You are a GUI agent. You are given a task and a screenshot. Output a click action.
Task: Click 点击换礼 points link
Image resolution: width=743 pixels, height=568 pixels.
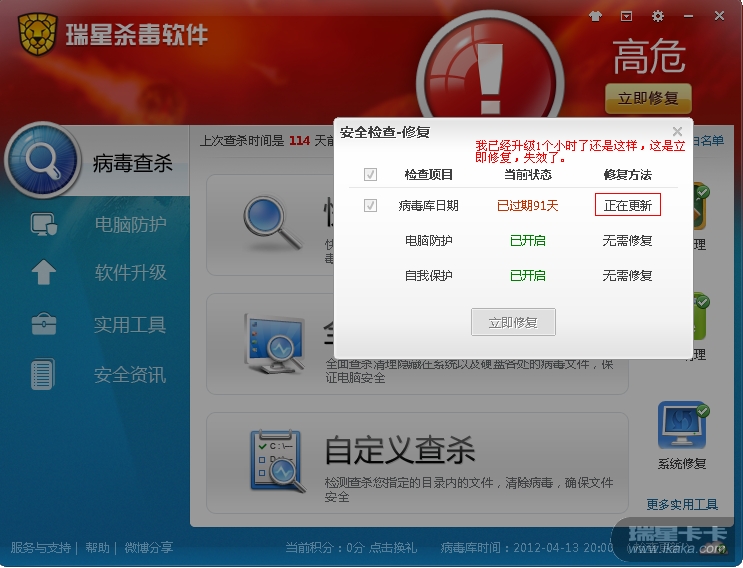pyautogui.click(x=393, y=548)
